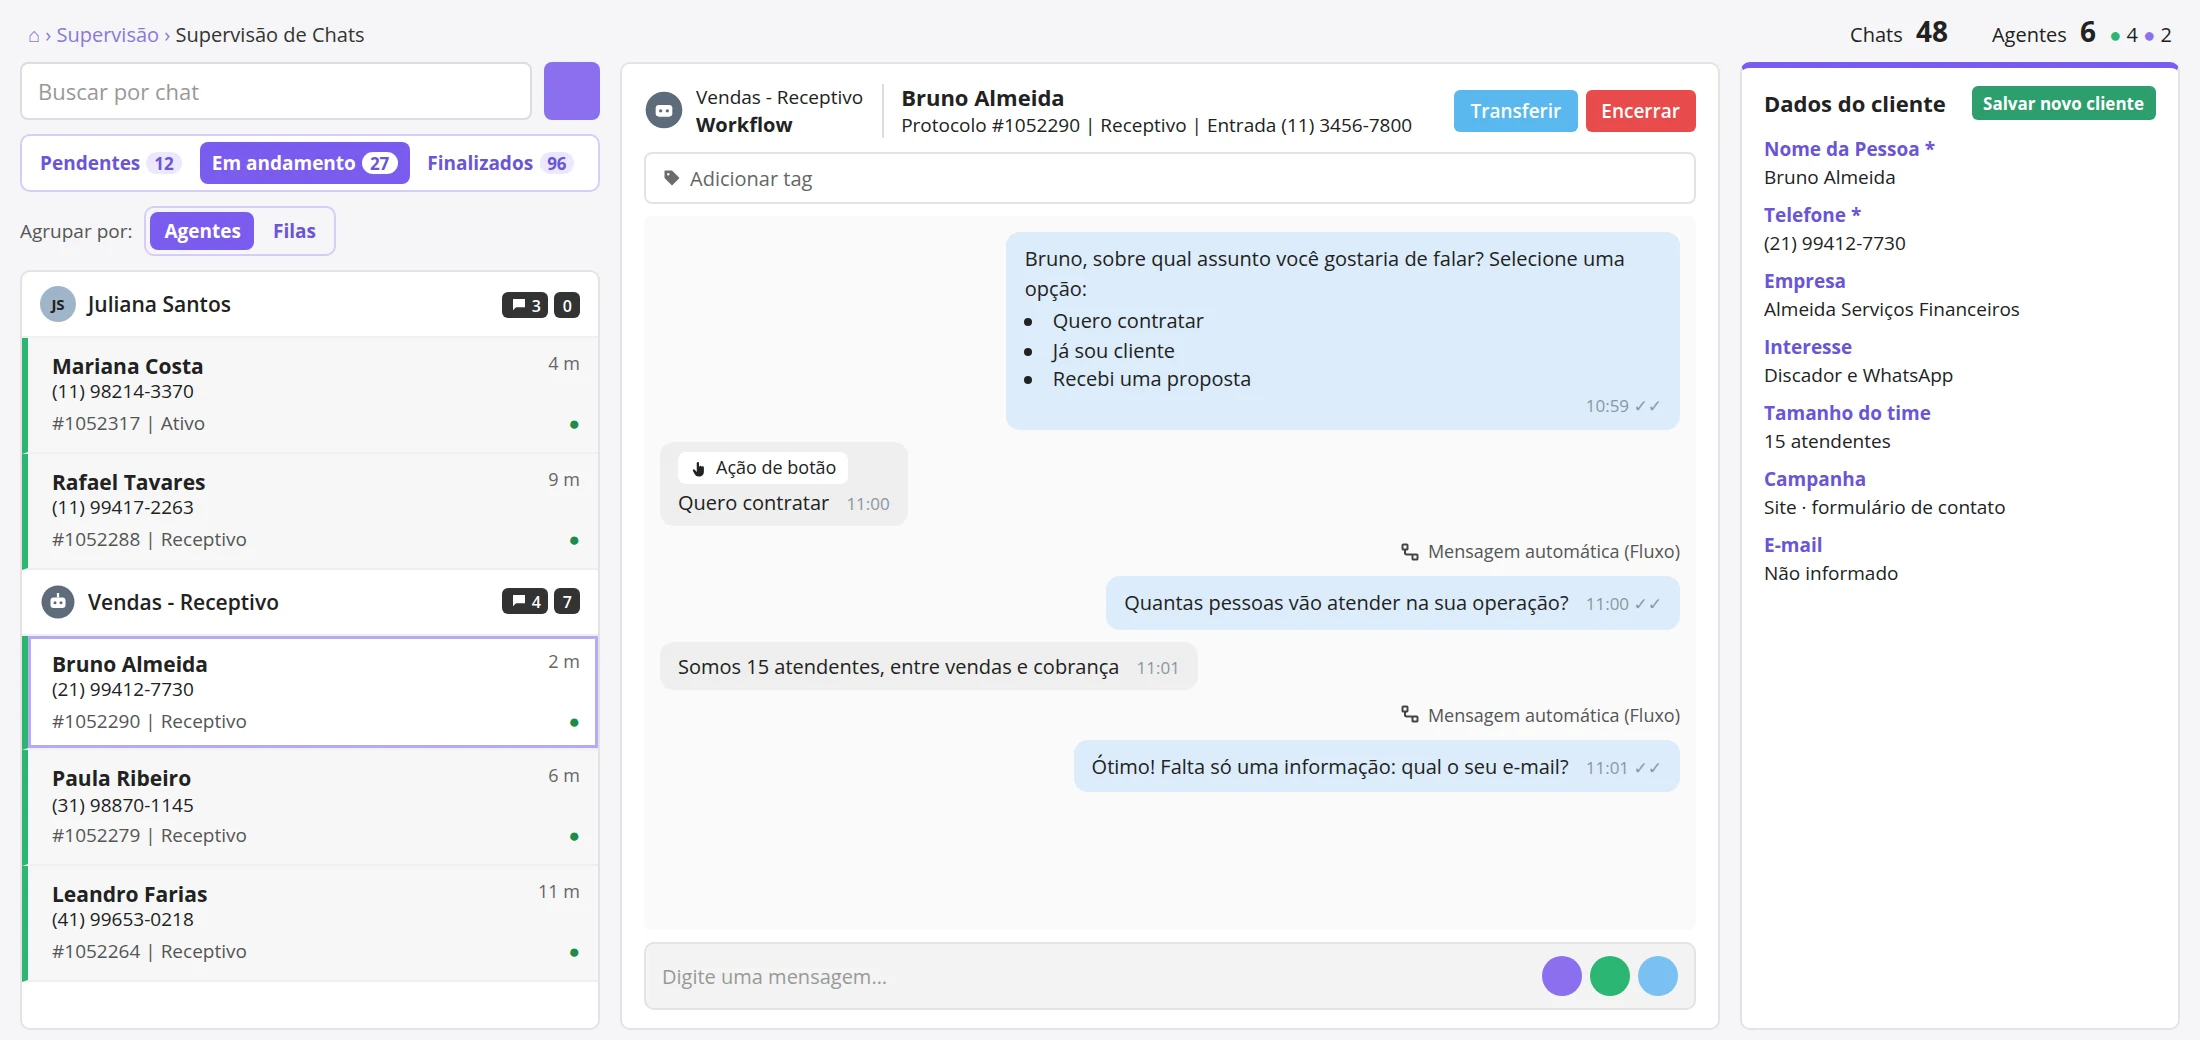Viewport: 2200px width, 1040px height.
Task: Click Empresa value Almeida Serviços Financeiros
Action: tap(1891, 309)
